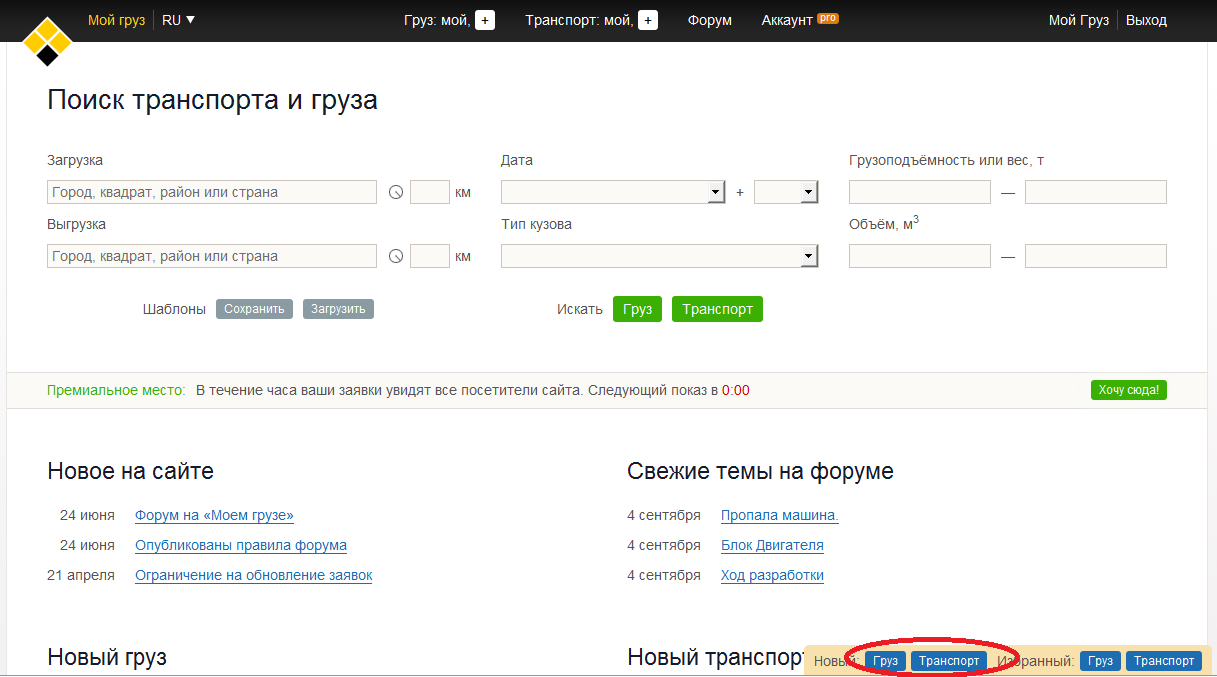This screenshot has width=1217, height=677.
Task: Click Груз button under Избранный
Action: [x=1100, y=661]
